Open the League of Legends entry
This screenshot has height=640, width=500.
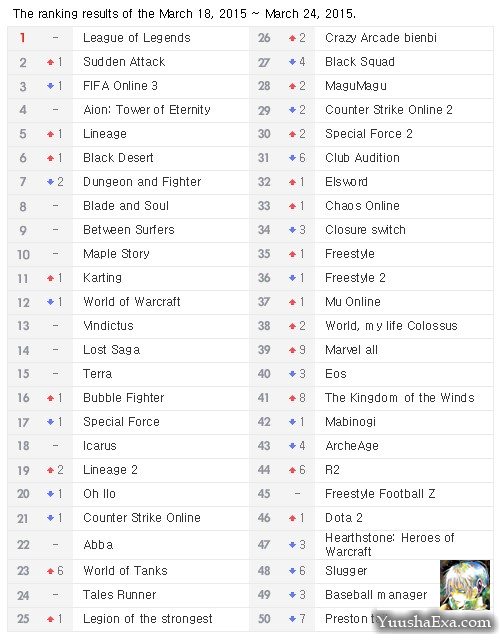click(137, 38)
